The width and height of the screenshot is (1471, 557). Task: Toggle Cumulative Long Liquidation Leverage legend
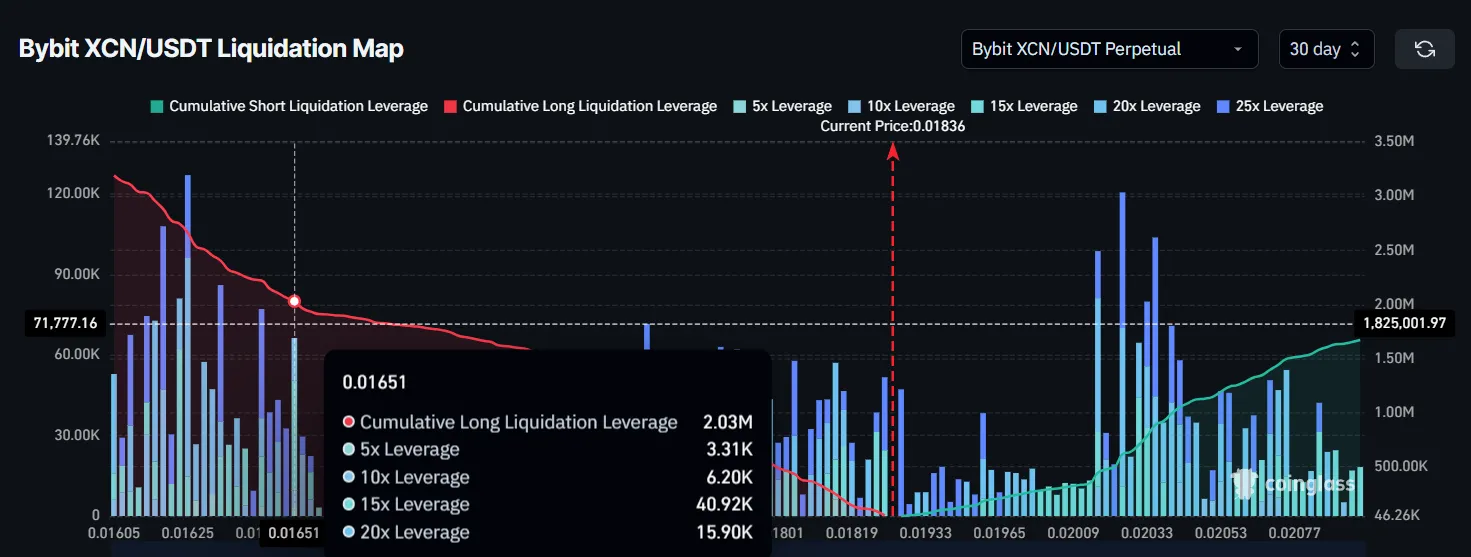(x=580, y=106)
